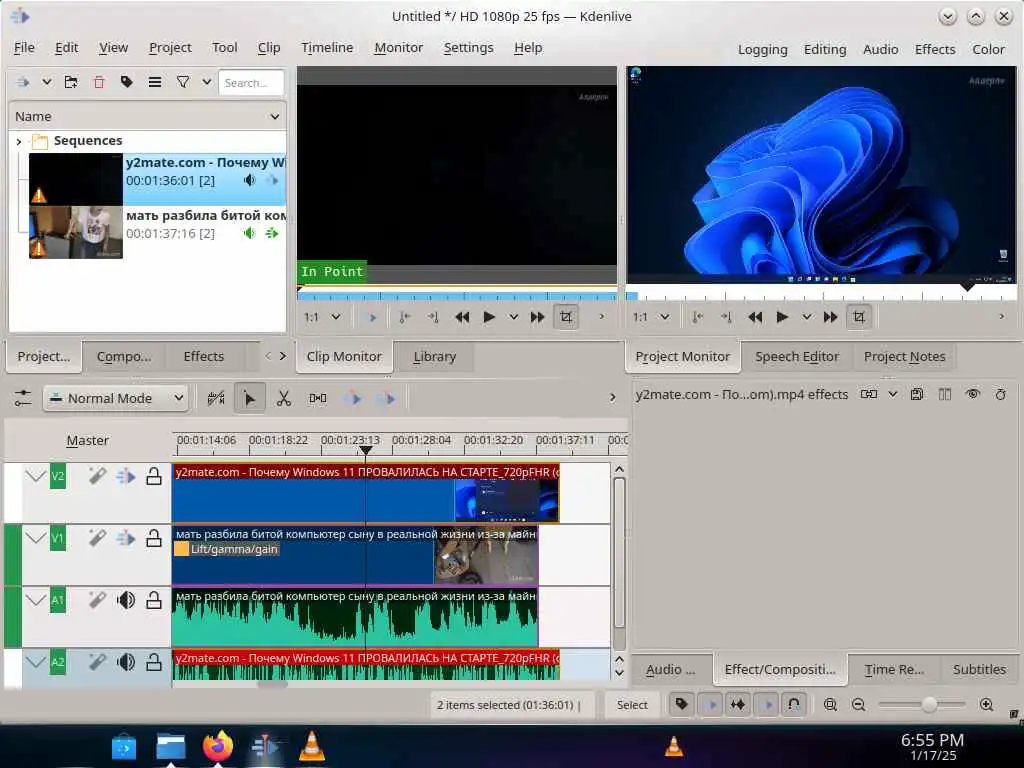Click the red Delete Clip icon

[99, 82]
